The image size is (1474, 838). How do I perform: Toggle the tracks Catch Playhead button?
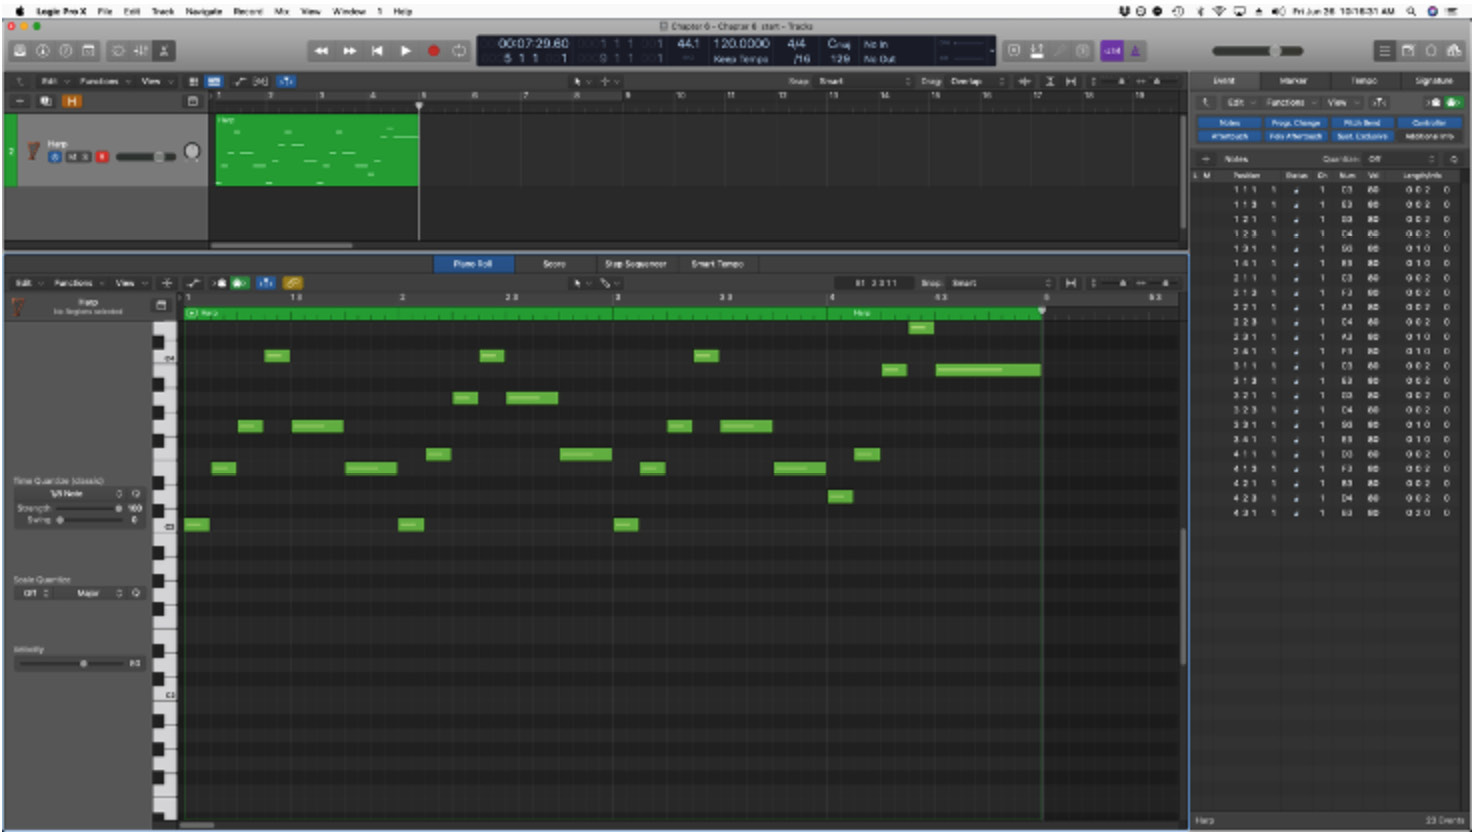coord(286,81)
